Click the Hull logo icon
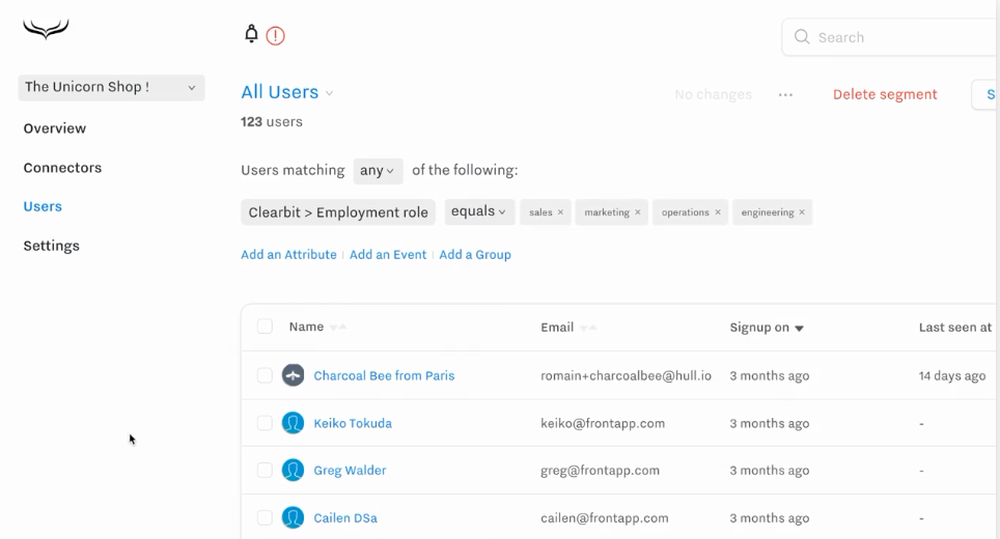 point(46,31)
